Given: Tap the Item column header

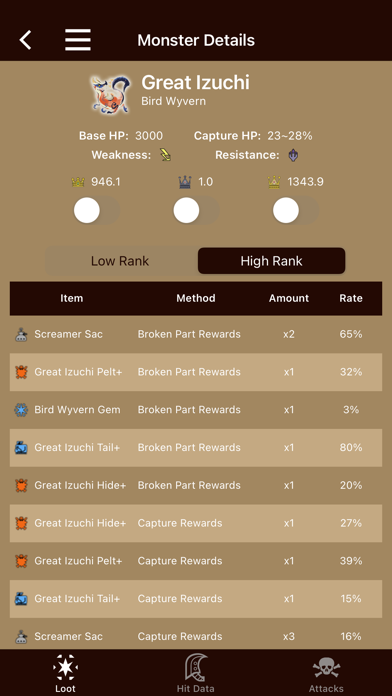Looking at the screenshot, I should click(x=71, y=298).
